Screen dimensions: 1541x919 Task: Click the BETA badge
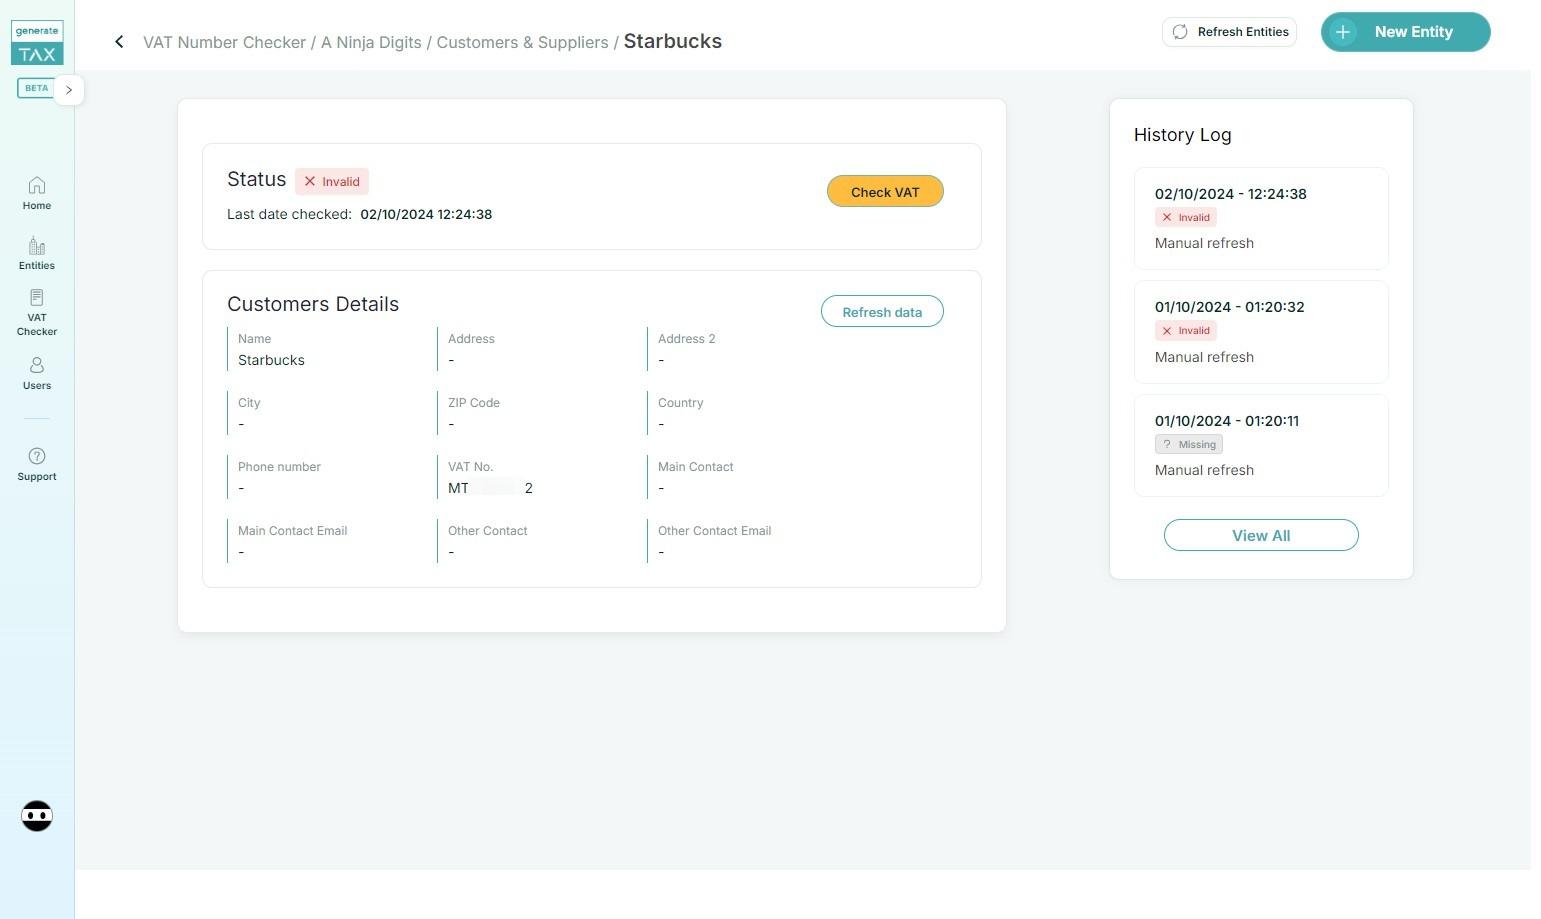(36, 88)
